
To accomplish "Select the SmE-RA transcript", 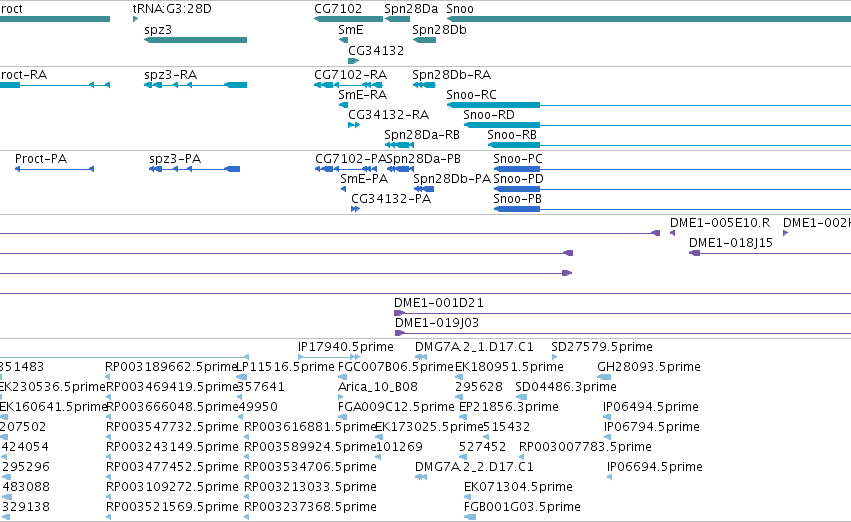I will click(x=343, y=105).
